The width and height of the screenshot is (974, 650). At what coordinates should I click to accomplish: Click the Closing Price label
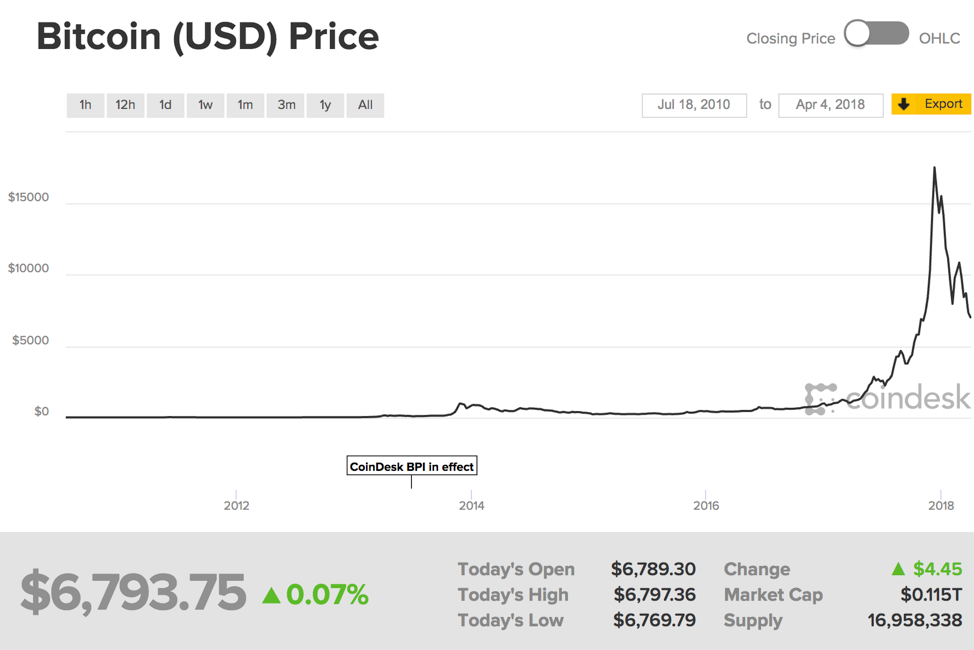790,38
